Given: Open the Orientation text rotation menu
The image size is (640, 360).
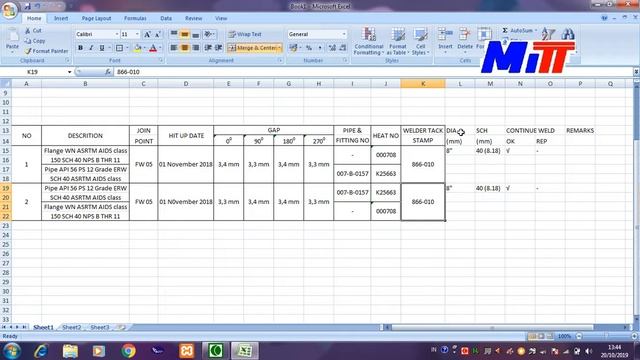Looking at the screenshot, I should coord(209,34).
